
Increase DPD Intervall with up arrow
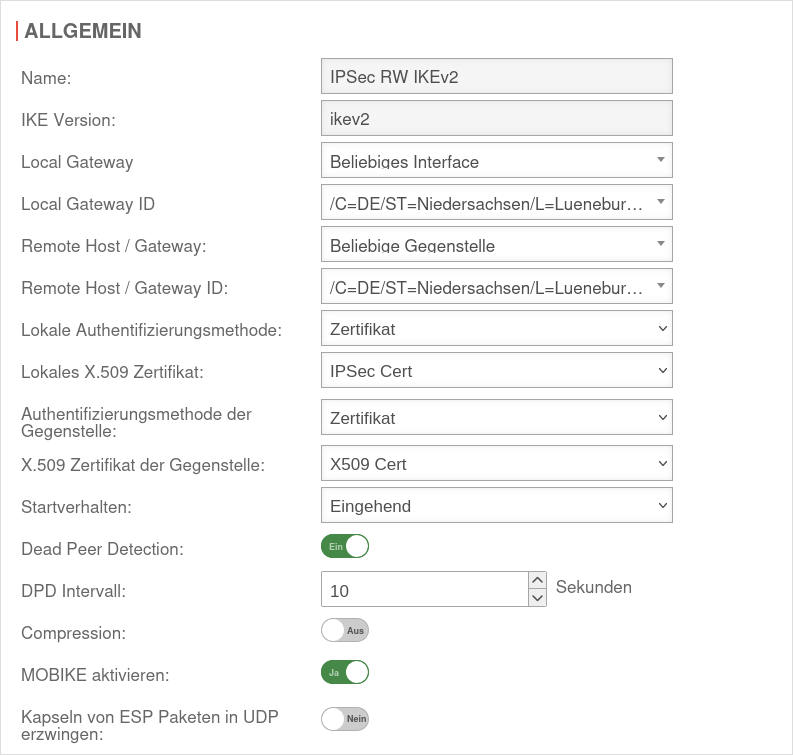(x=538, y=580)
